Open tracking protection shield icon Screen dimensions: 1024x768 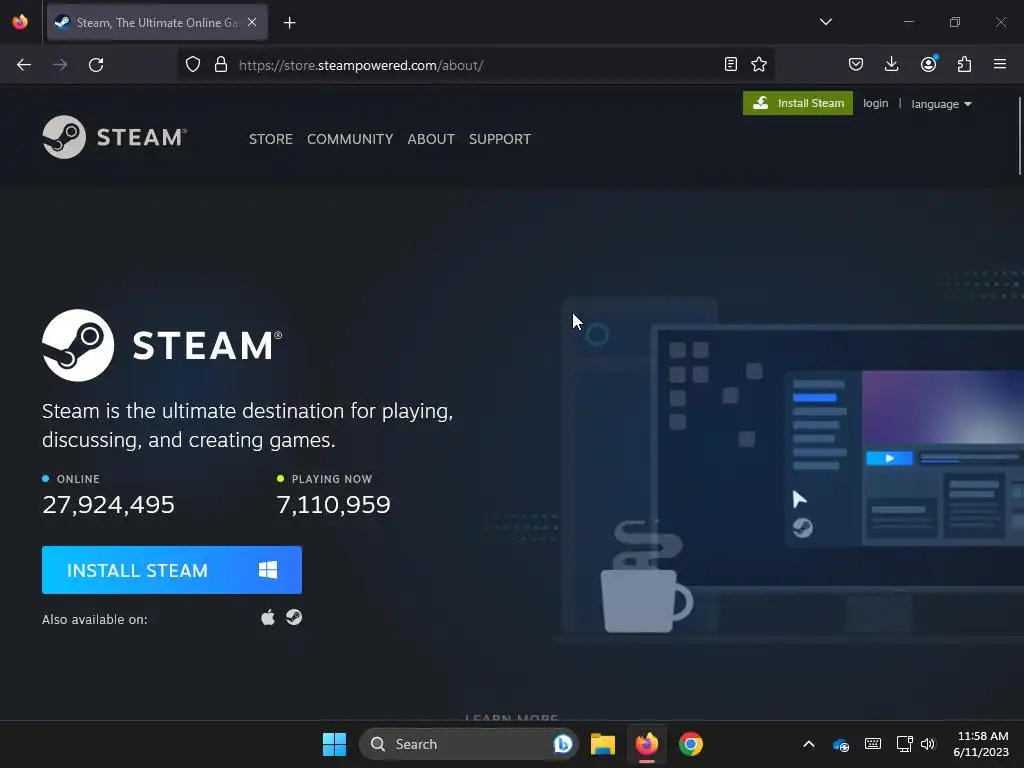pyautogui.click(x=193, y=65)
